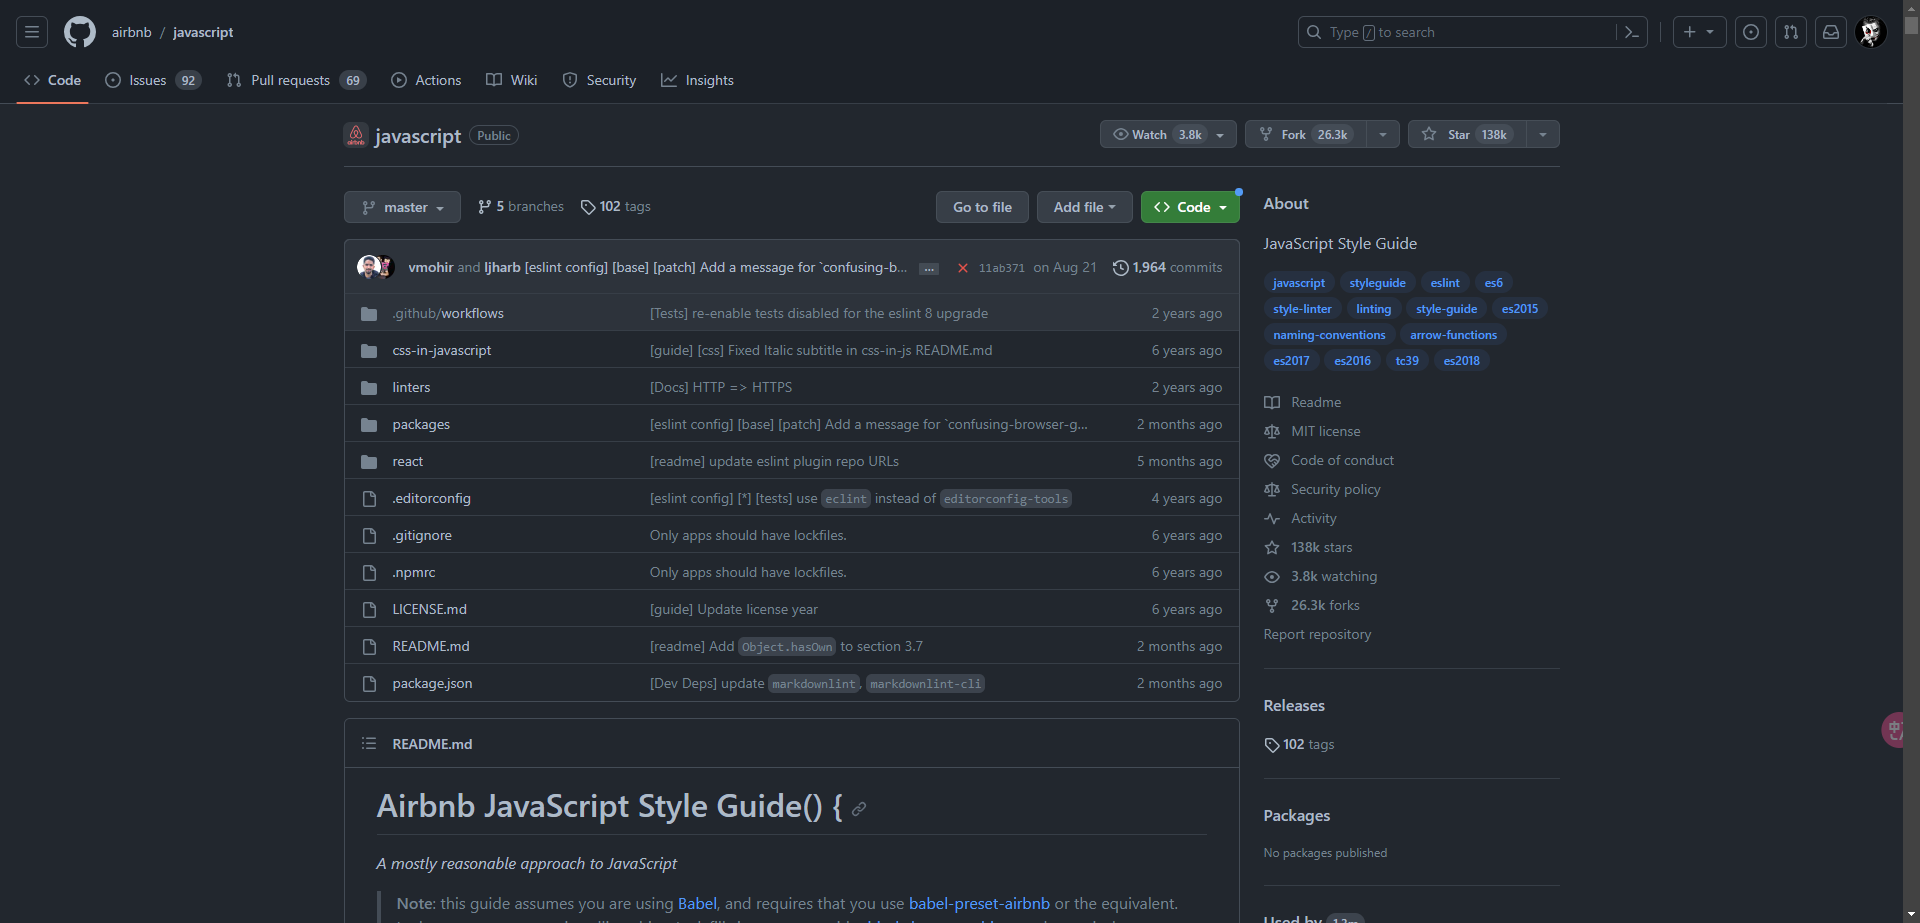The image size is (1920, 923).
Task: Click Report repository link
Action: (1317, 634)
